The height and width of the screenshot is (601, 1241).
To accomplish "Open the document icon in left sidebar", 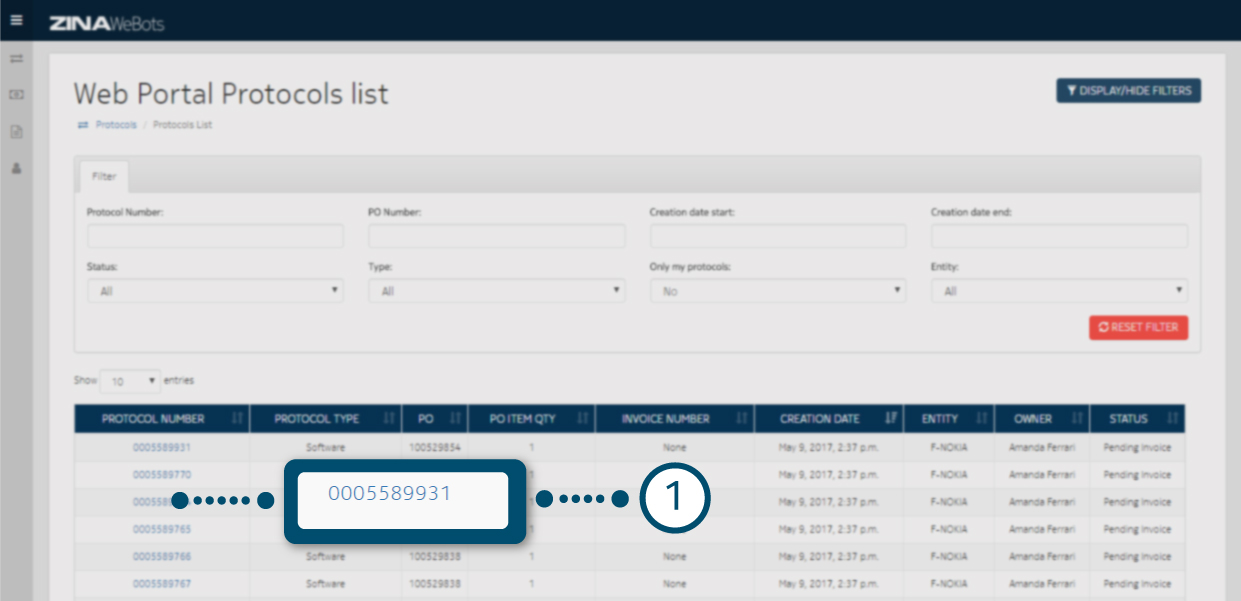I will click(x=16, y=131).
